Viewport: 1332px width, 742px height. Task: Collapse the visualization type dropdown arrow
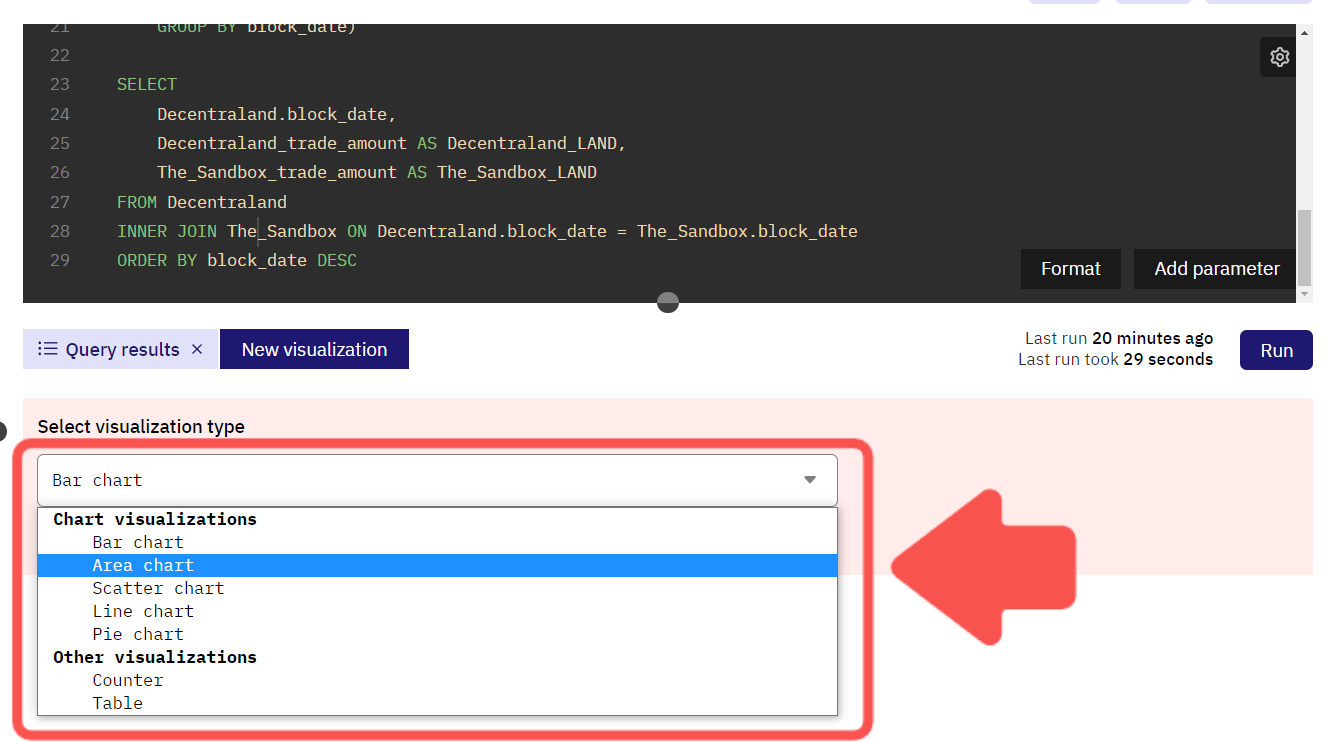810,480
